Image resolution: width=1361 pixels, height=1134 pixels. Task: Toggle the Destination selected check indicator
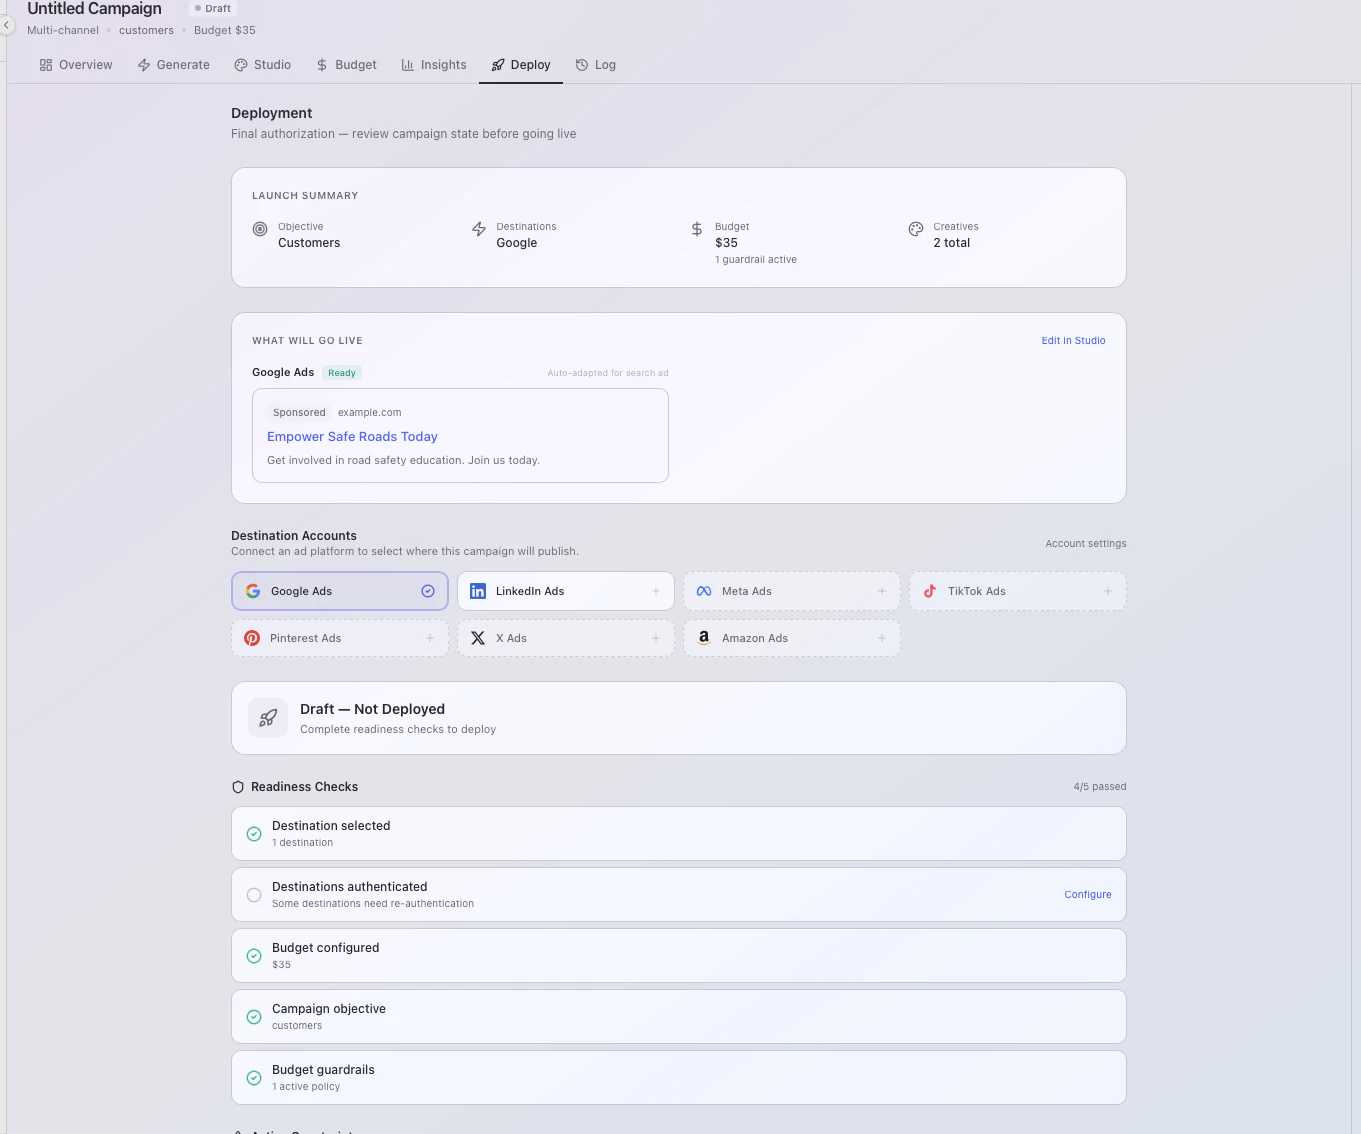click(x=254, y=833)
